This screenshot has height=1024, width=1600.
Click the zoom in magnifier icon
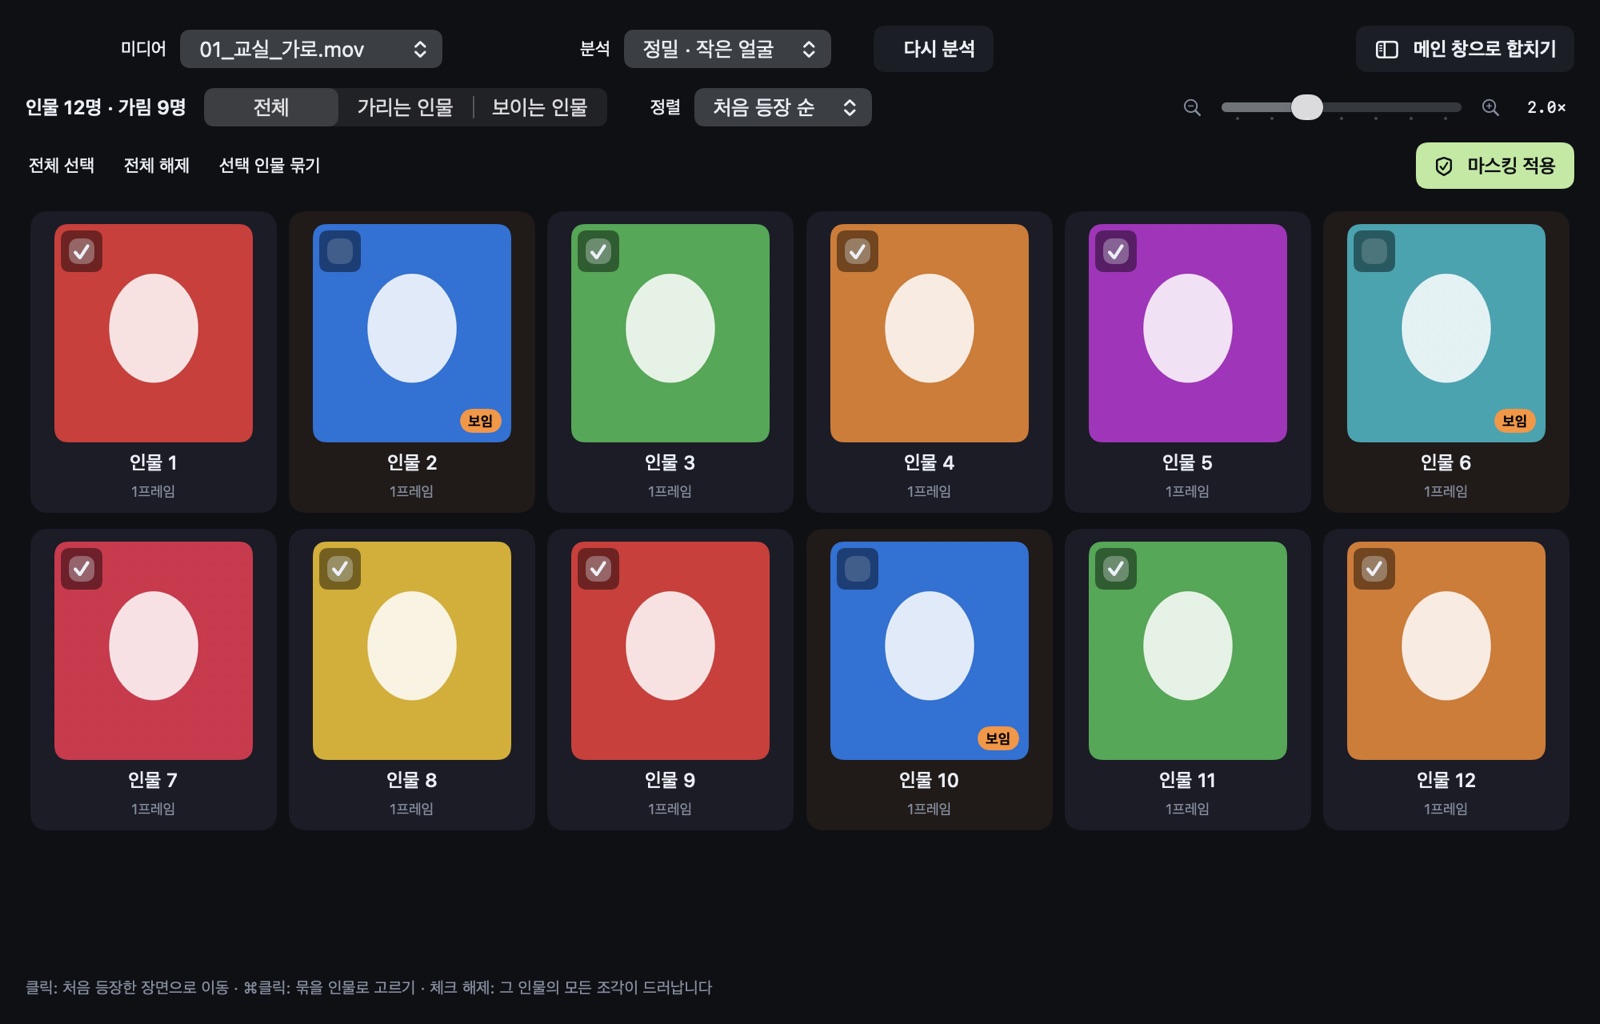click(1490, 107)
